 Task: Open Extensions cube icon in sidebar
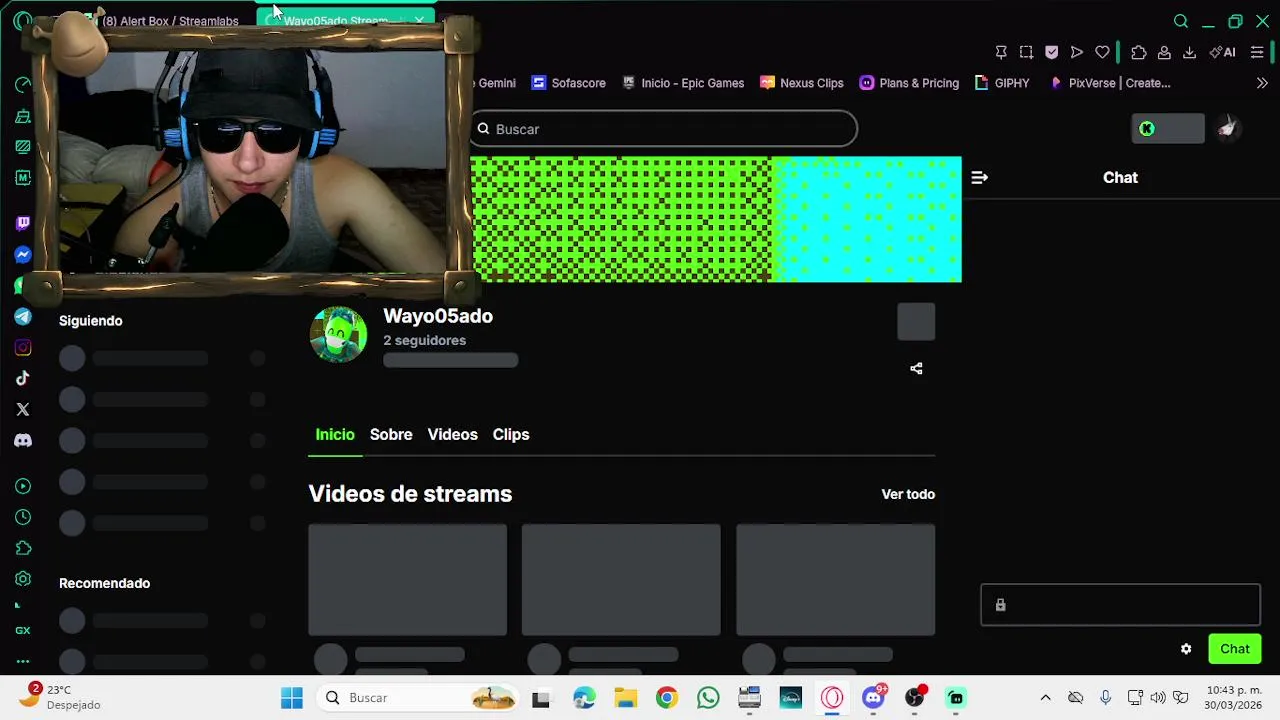click(x=23, y=548)
